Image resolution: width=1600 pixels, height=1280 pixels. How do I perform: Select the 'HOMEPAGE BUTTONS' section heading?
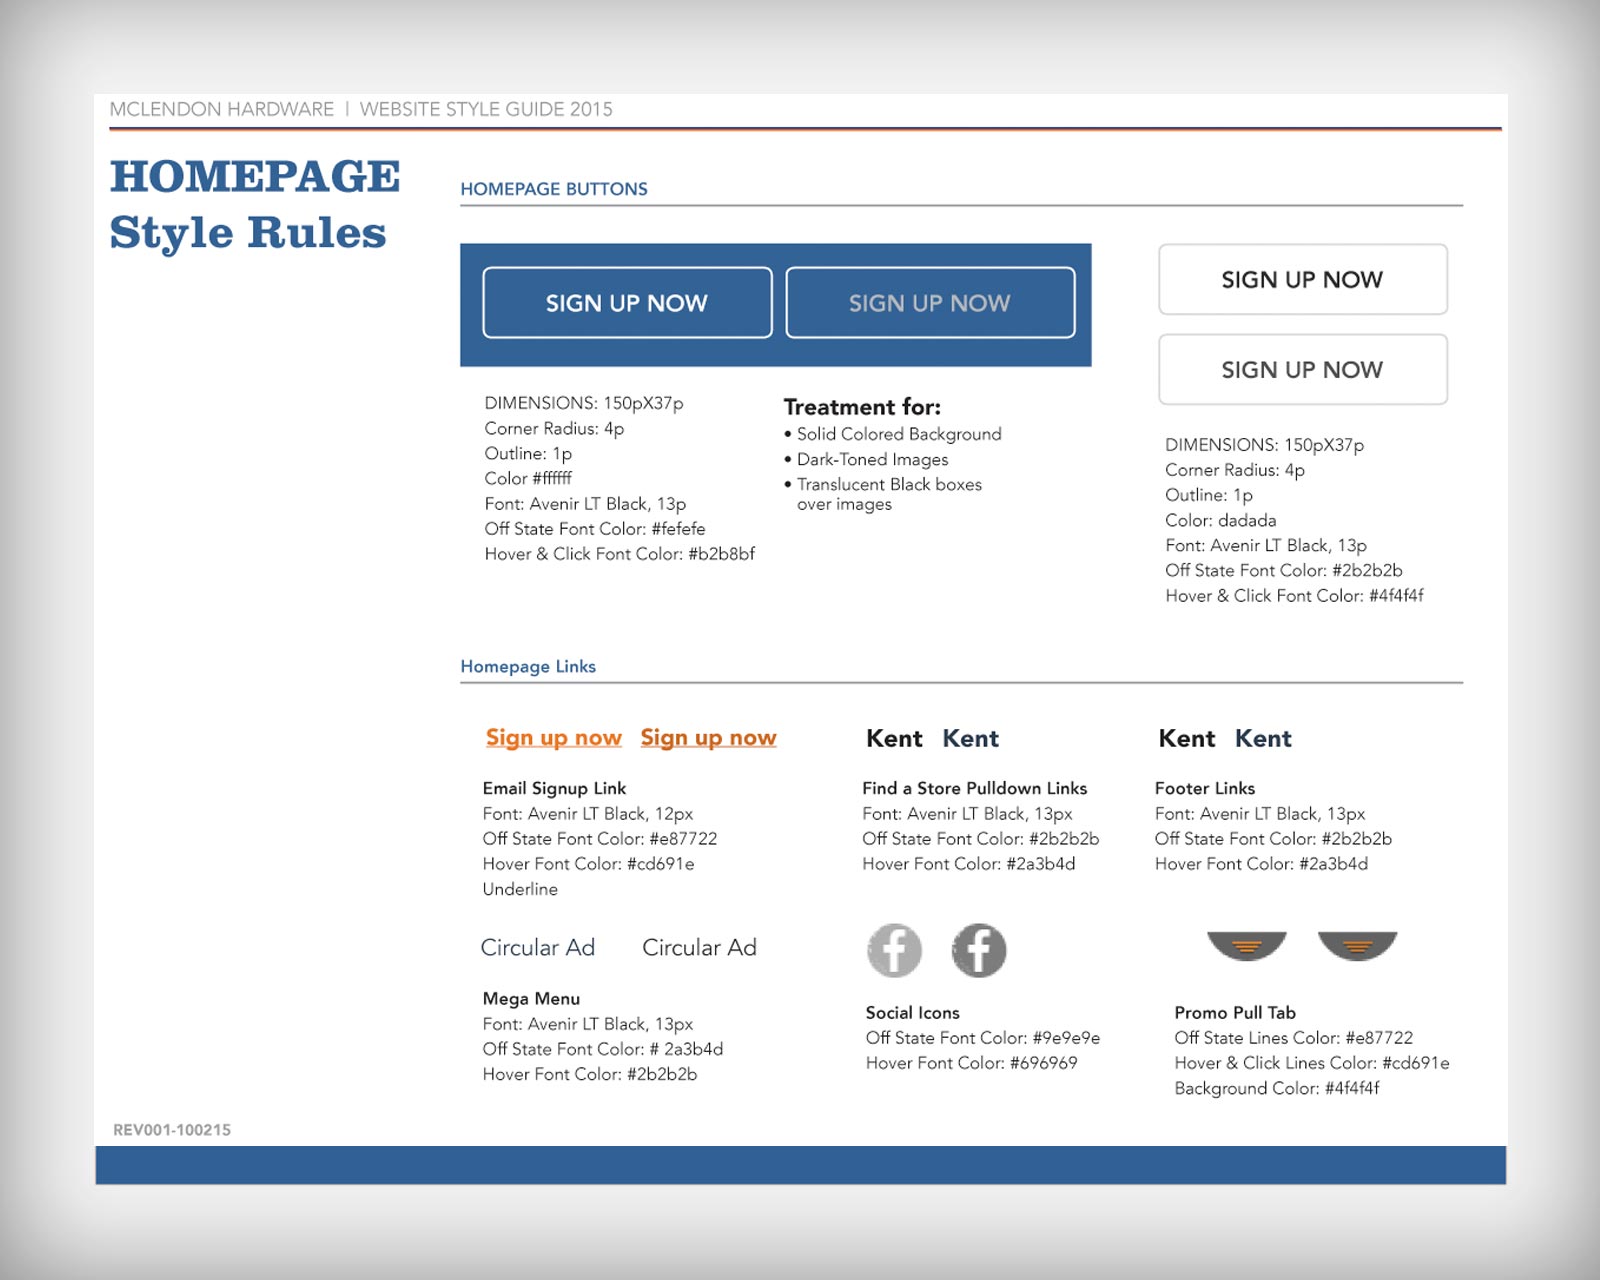[554, 189]
